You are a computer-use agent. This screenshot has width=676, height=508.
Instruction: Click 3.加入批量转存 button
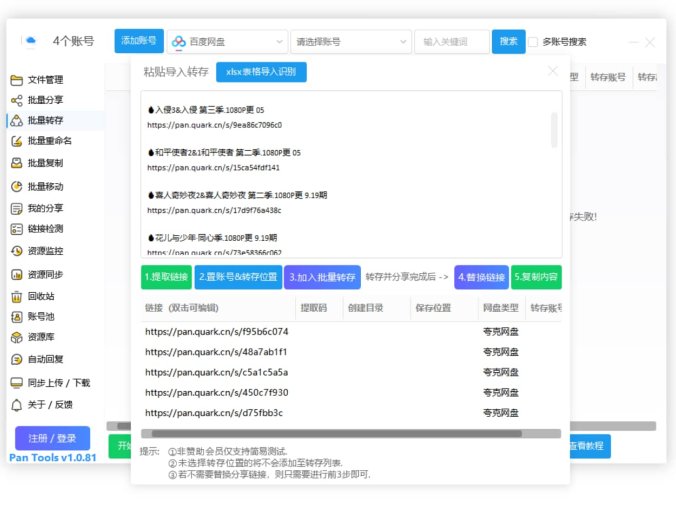coord(322,277)
